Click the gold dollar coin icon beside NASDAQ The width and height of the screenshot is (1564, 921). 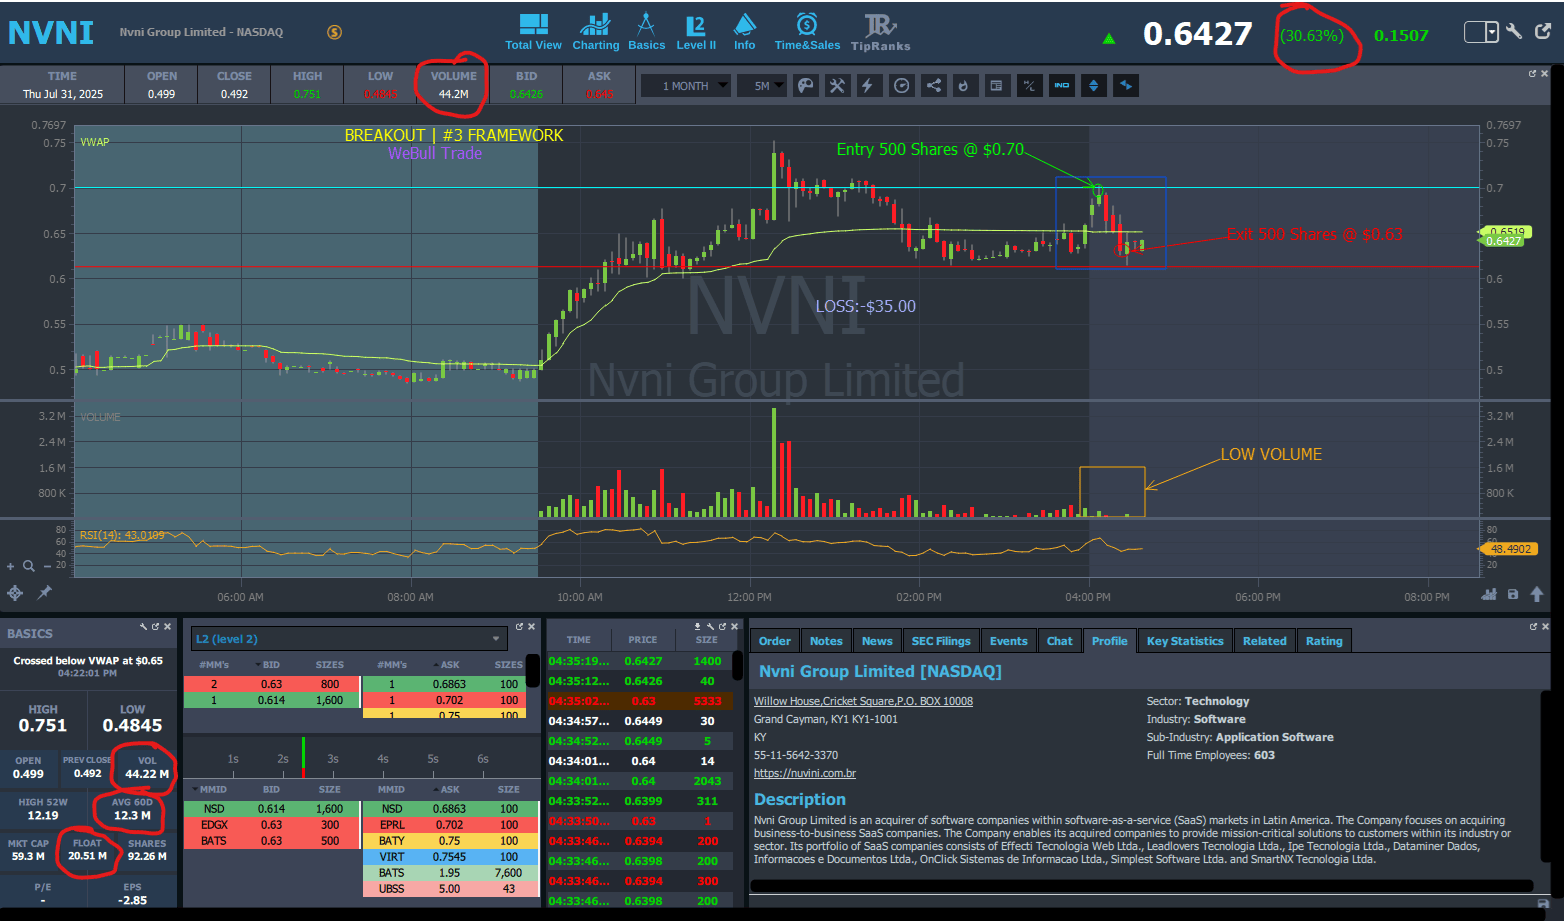pyautogui.click(x=335, y=32)
